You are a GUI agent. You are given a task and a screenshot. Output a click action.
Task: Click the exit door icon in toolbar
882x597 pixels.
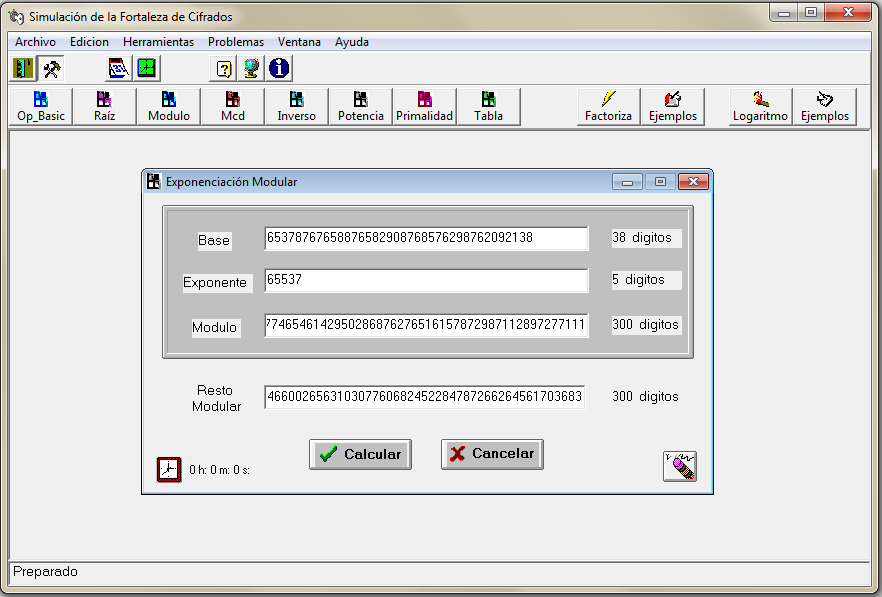[x=23, y=68]
